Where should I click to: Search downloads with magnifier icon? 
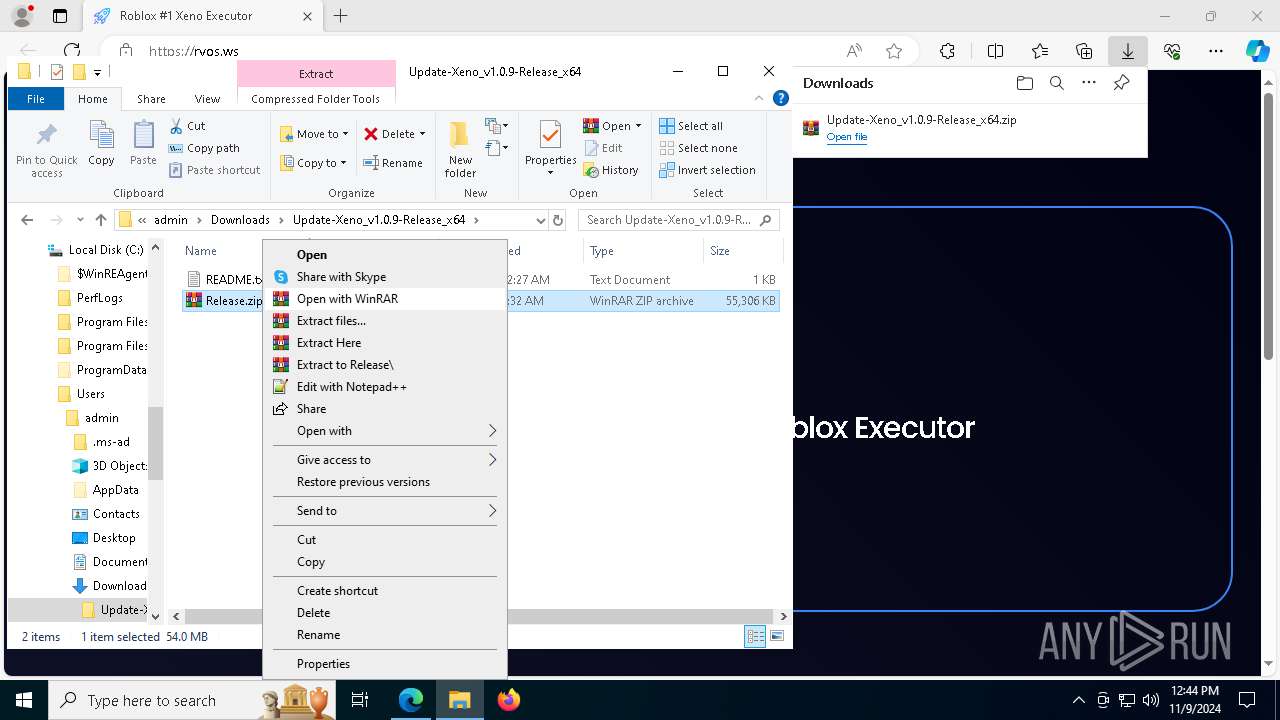1056,83
